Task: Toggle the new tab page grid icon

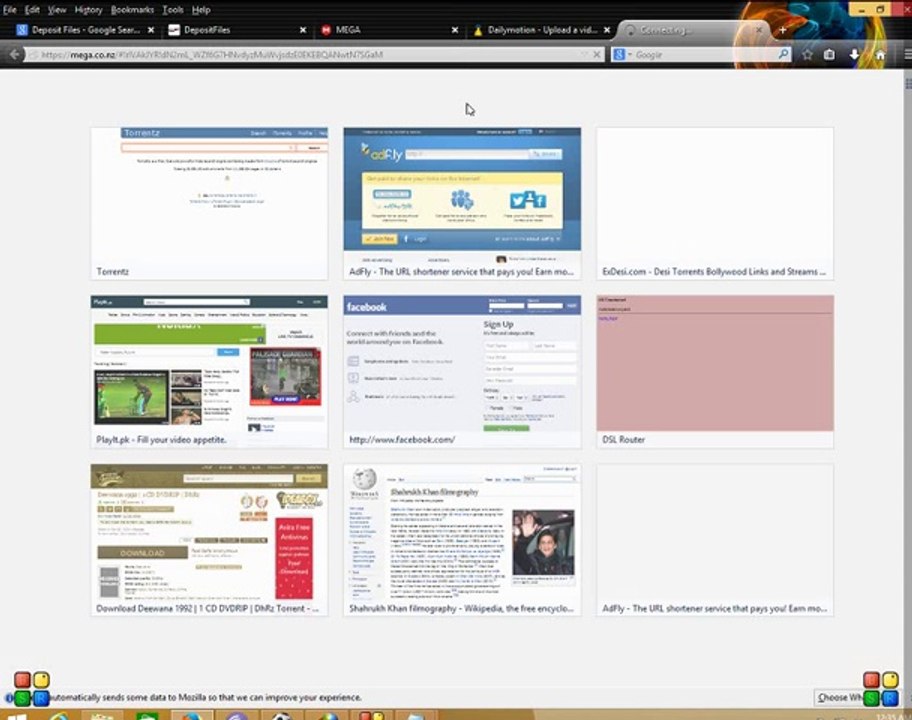Action: click(x=908, y=84)
